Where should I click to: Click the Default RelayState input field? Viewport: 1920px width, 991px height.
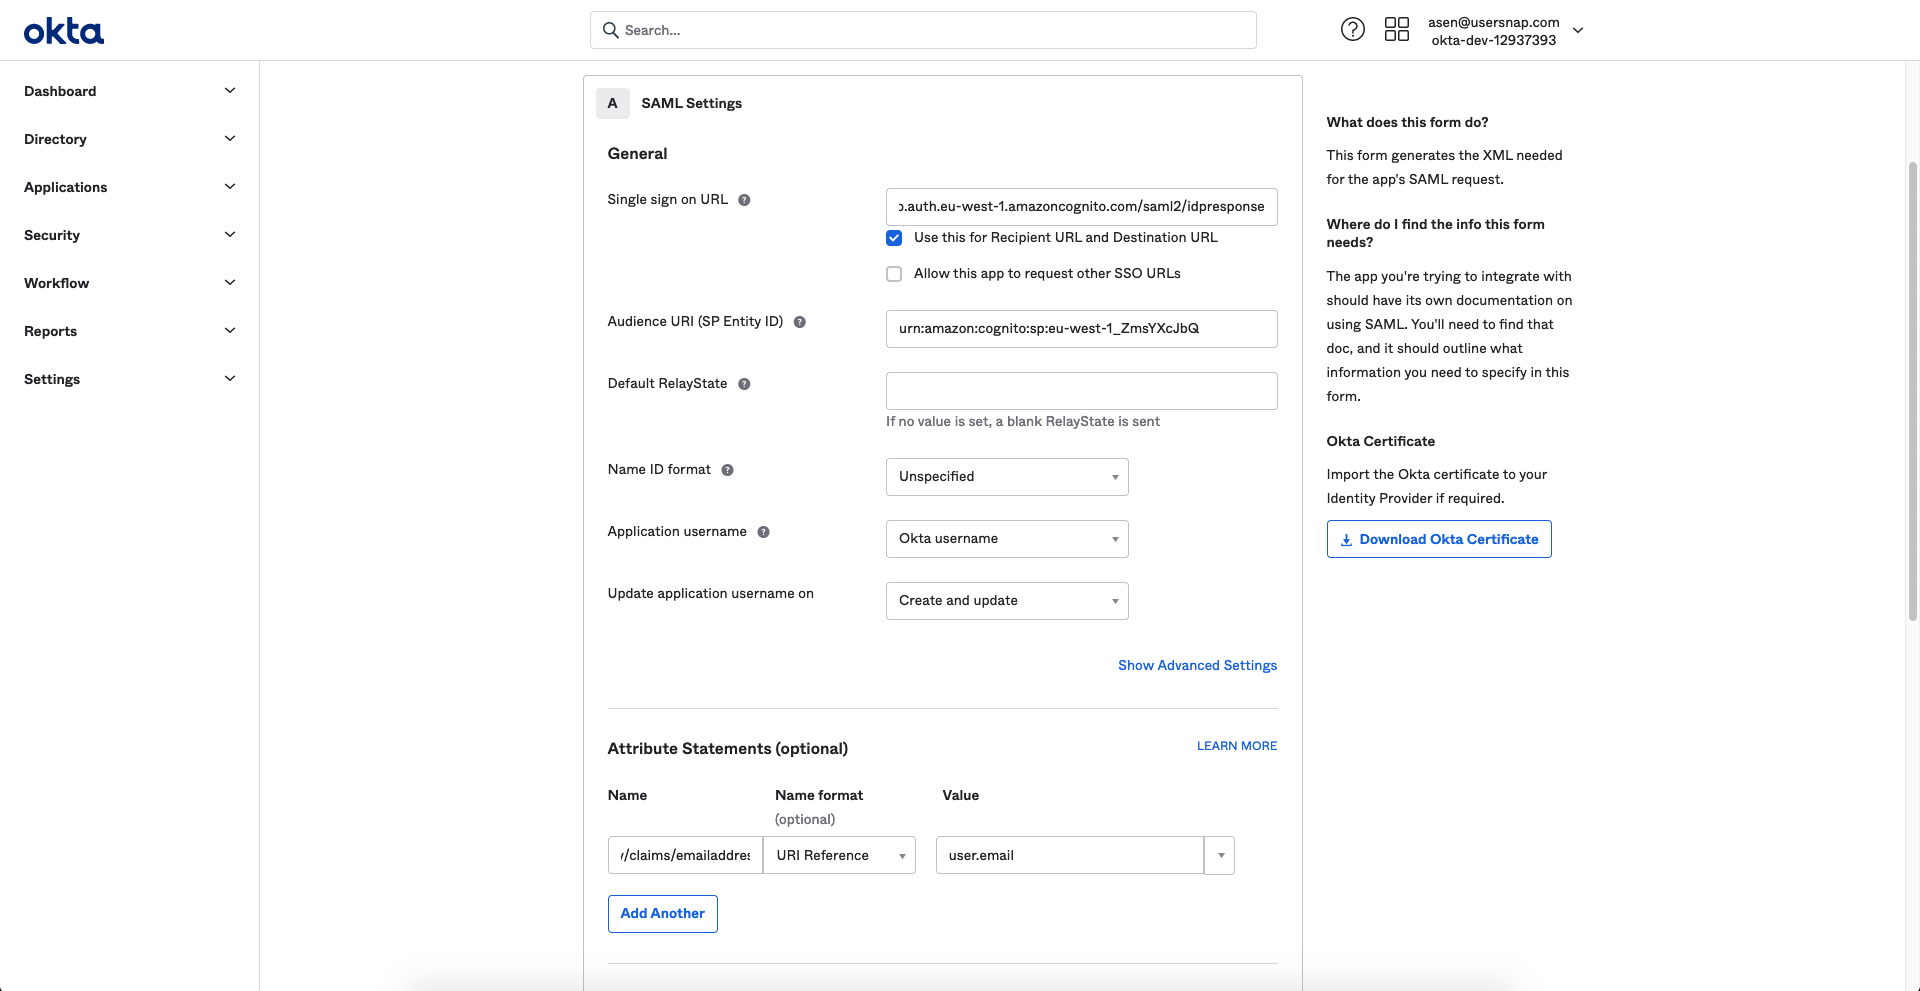point(1081,391)
